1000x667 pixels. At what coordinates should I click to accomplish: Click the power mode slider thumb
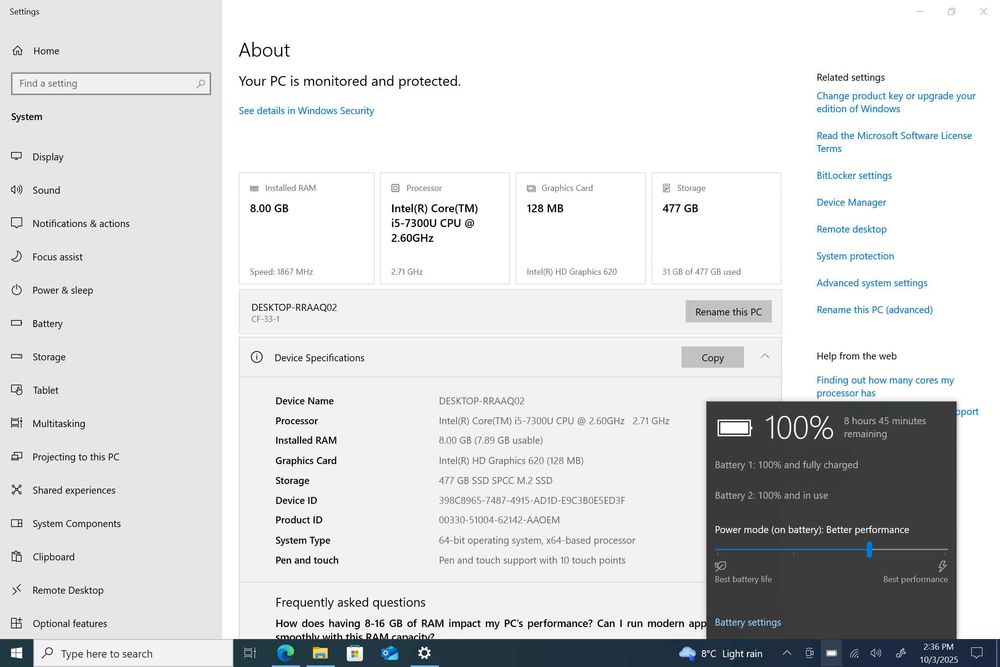tap(869, 549)
